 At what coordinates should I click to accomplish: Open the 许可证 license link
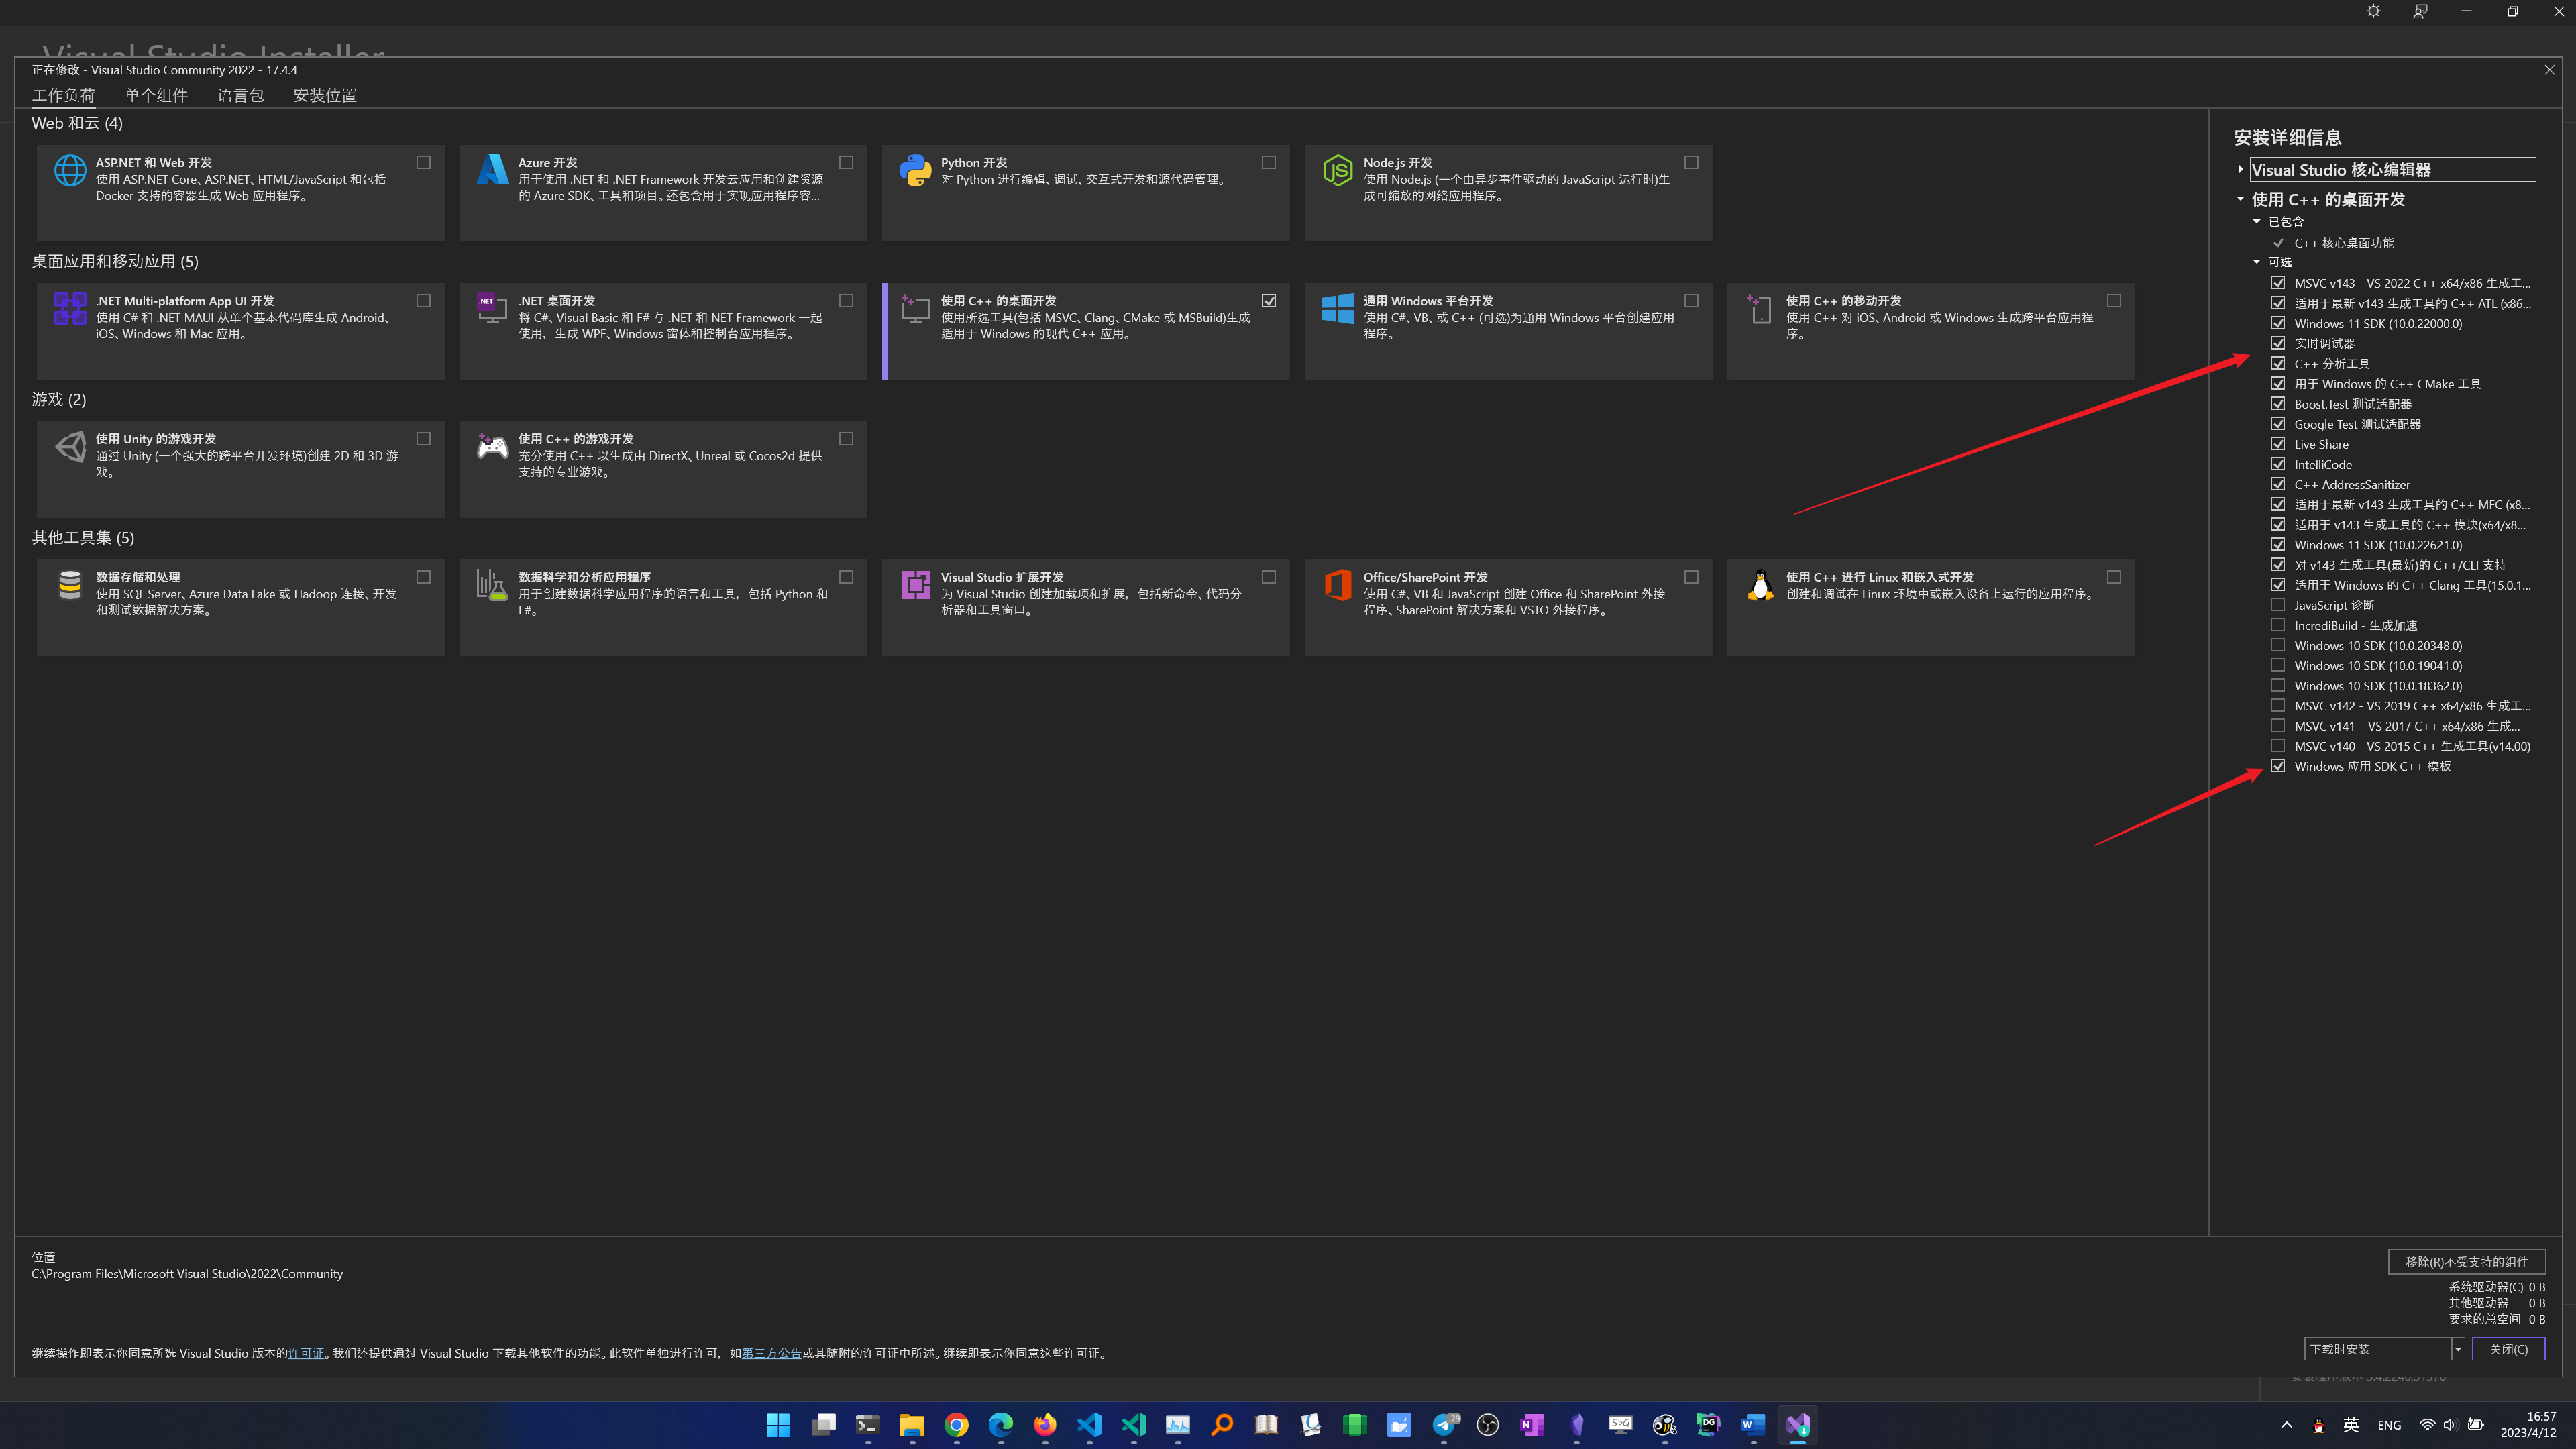(x=306, y=1354)
